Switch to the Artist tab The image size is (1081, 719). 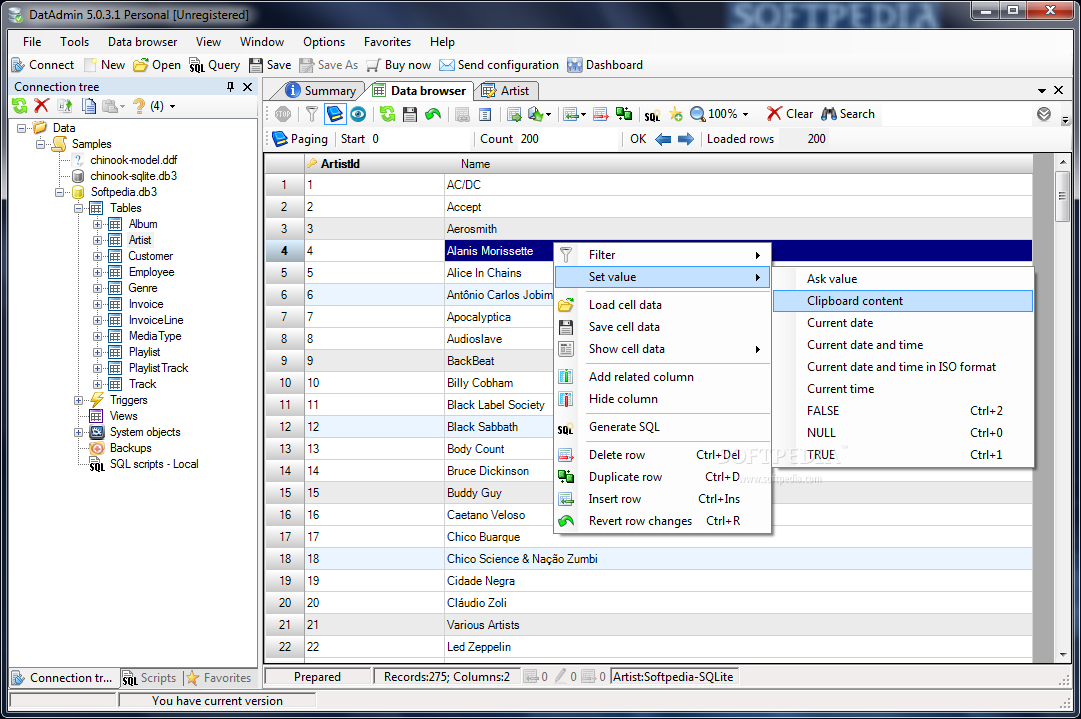click(x=505, y=90)
